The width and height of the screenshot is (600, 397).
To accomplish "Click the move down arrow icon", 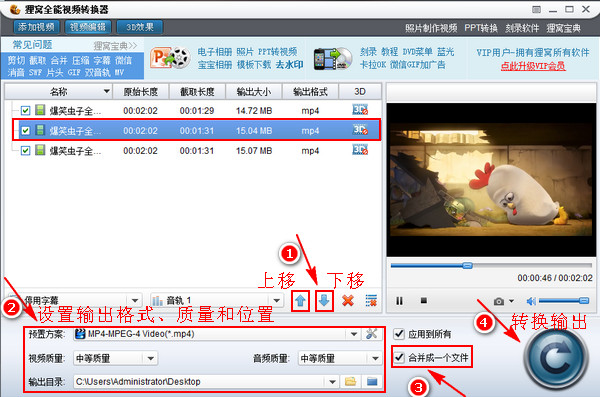I will tap(324, 301).
